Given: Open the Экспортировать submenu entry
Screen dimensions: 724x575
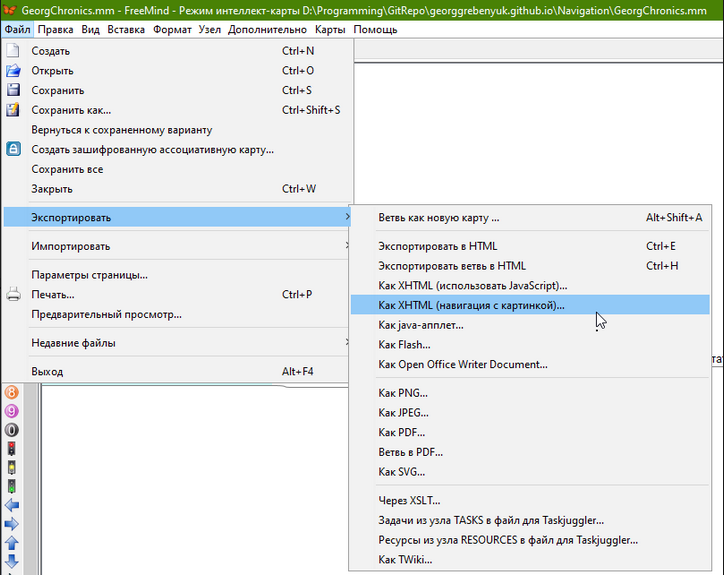Looking at the screenshot, I should point(70,217).
